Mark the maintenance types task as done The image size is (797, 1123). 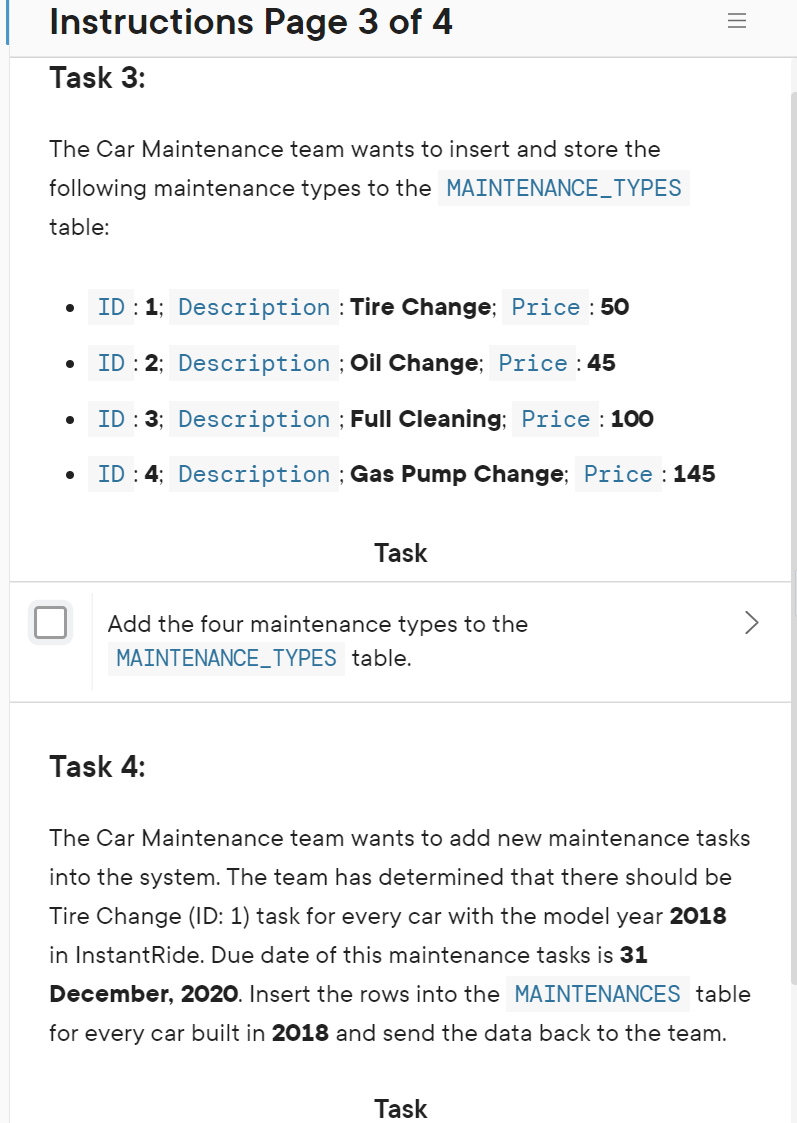[50, 622]
